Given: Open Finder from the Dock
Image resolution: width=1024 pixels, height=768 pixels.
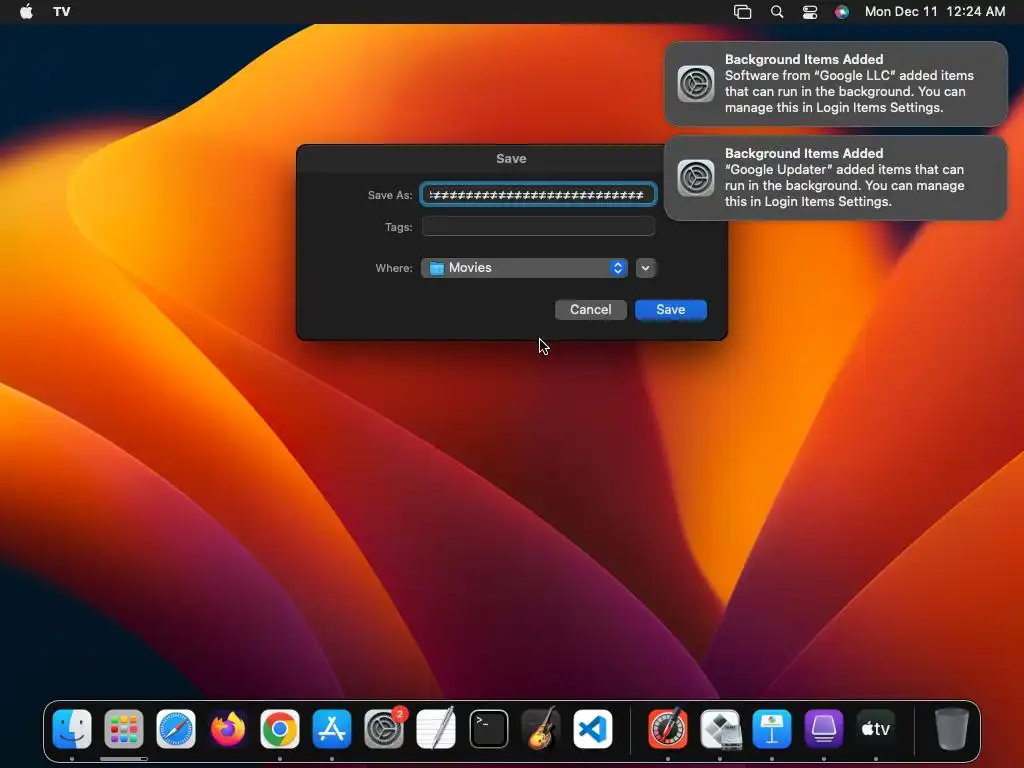Looking at the screenshot, I should tap(72, 729).
